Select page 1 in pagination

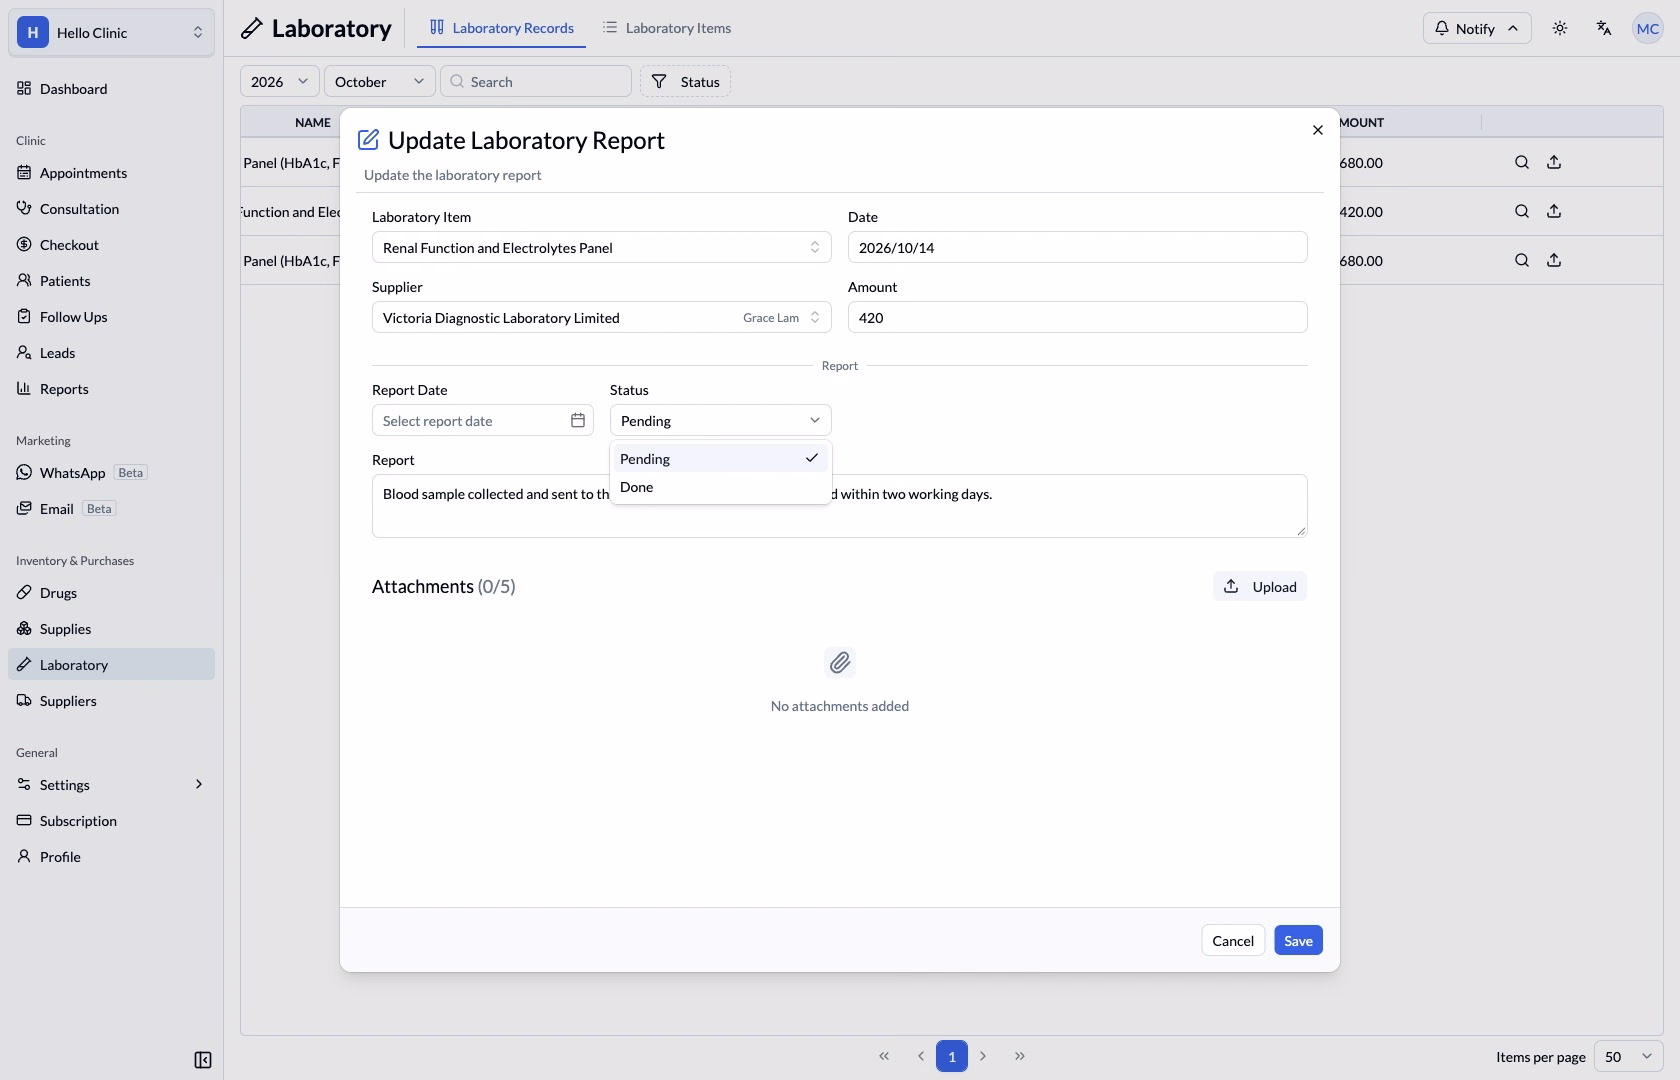[x=952, y=1056]
